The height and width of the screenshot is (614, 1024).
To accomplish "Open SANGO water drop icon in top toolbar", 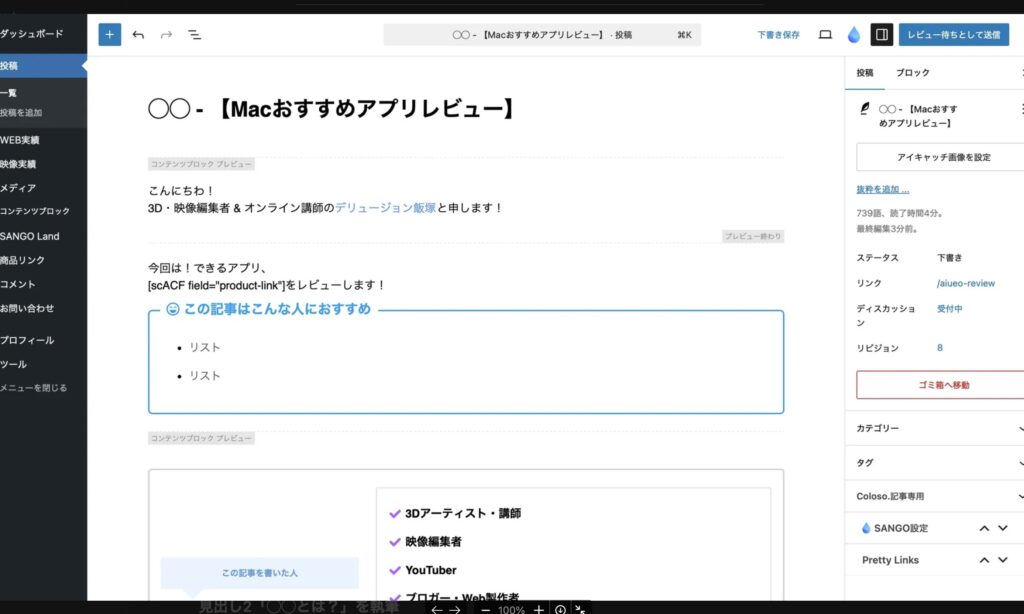I will click(x=853, y=34).
